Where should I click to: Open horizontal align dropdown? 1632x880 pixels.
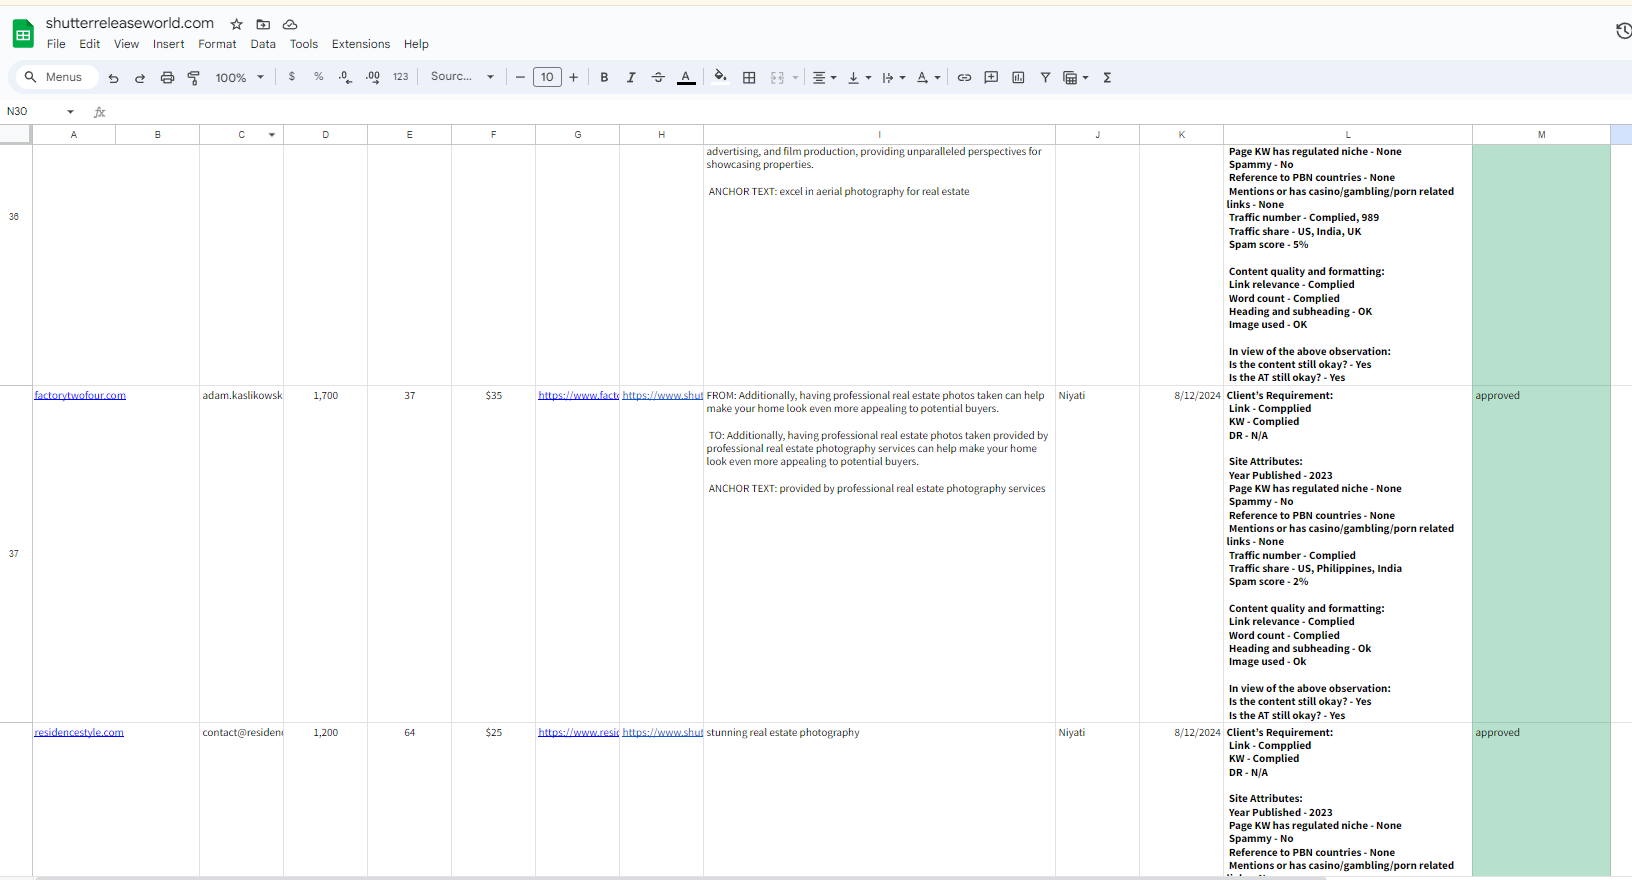tap(824, 77)
